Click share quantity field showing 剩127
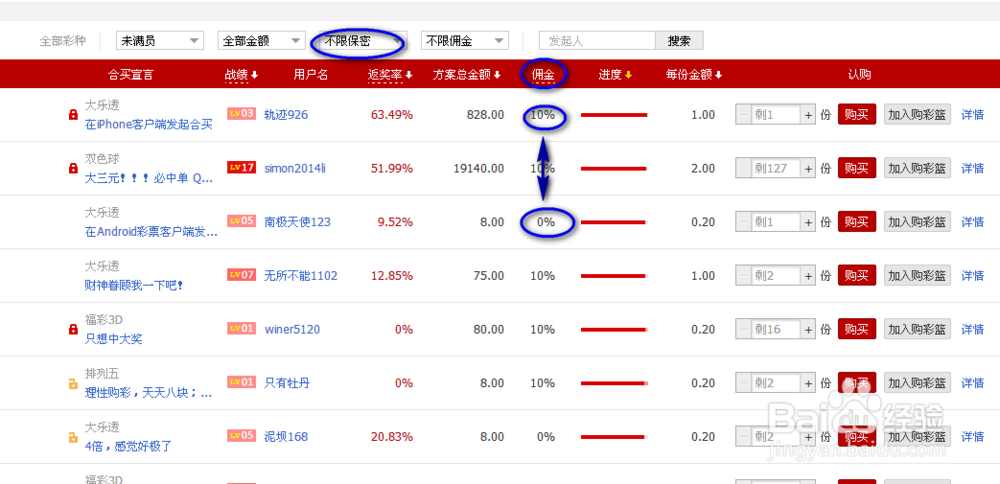1000x484 pixels. (x=776, y=168)
